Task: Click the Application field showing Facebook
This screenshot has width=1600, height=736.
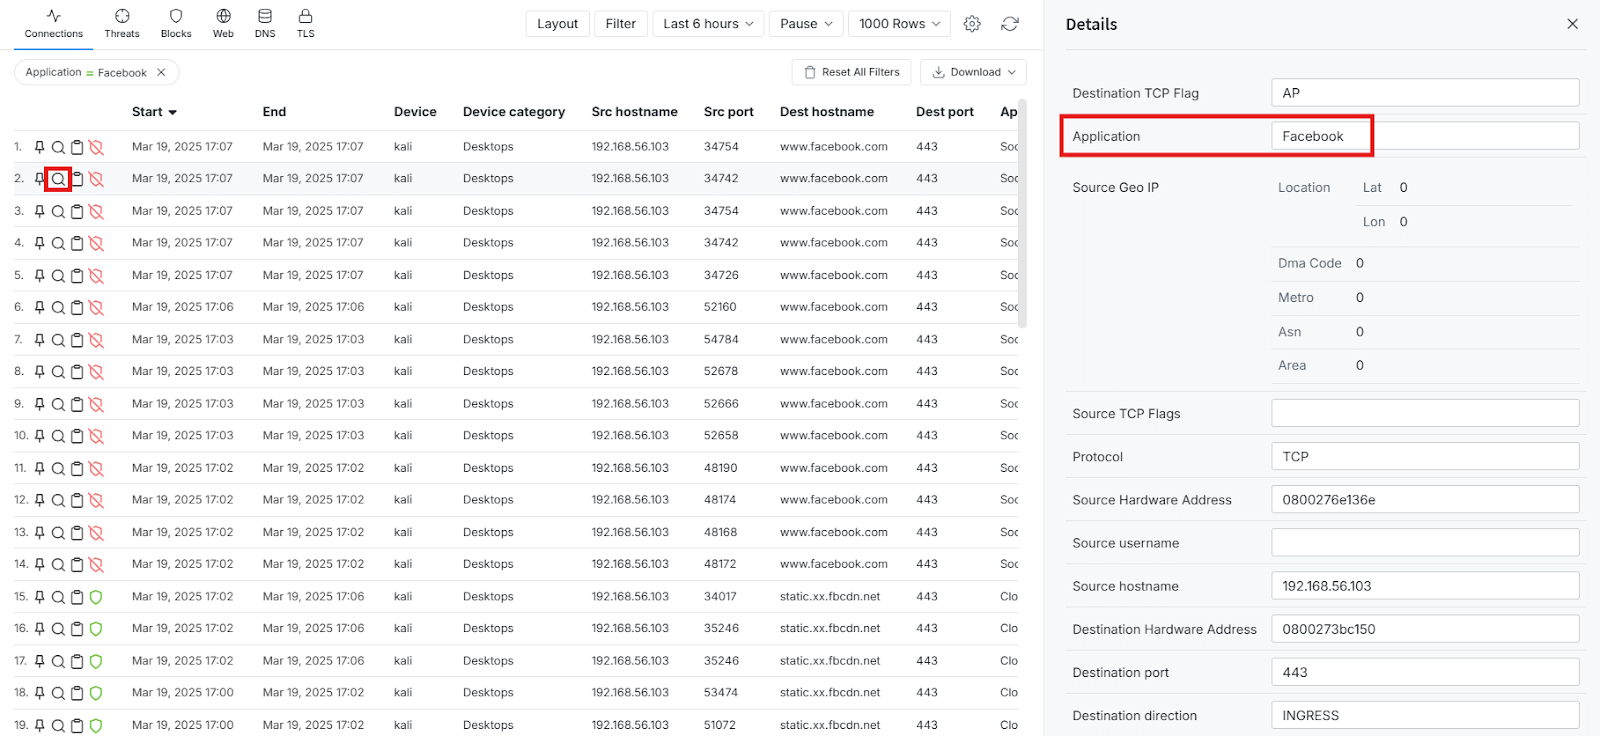Action: (x=1425, y=136)
